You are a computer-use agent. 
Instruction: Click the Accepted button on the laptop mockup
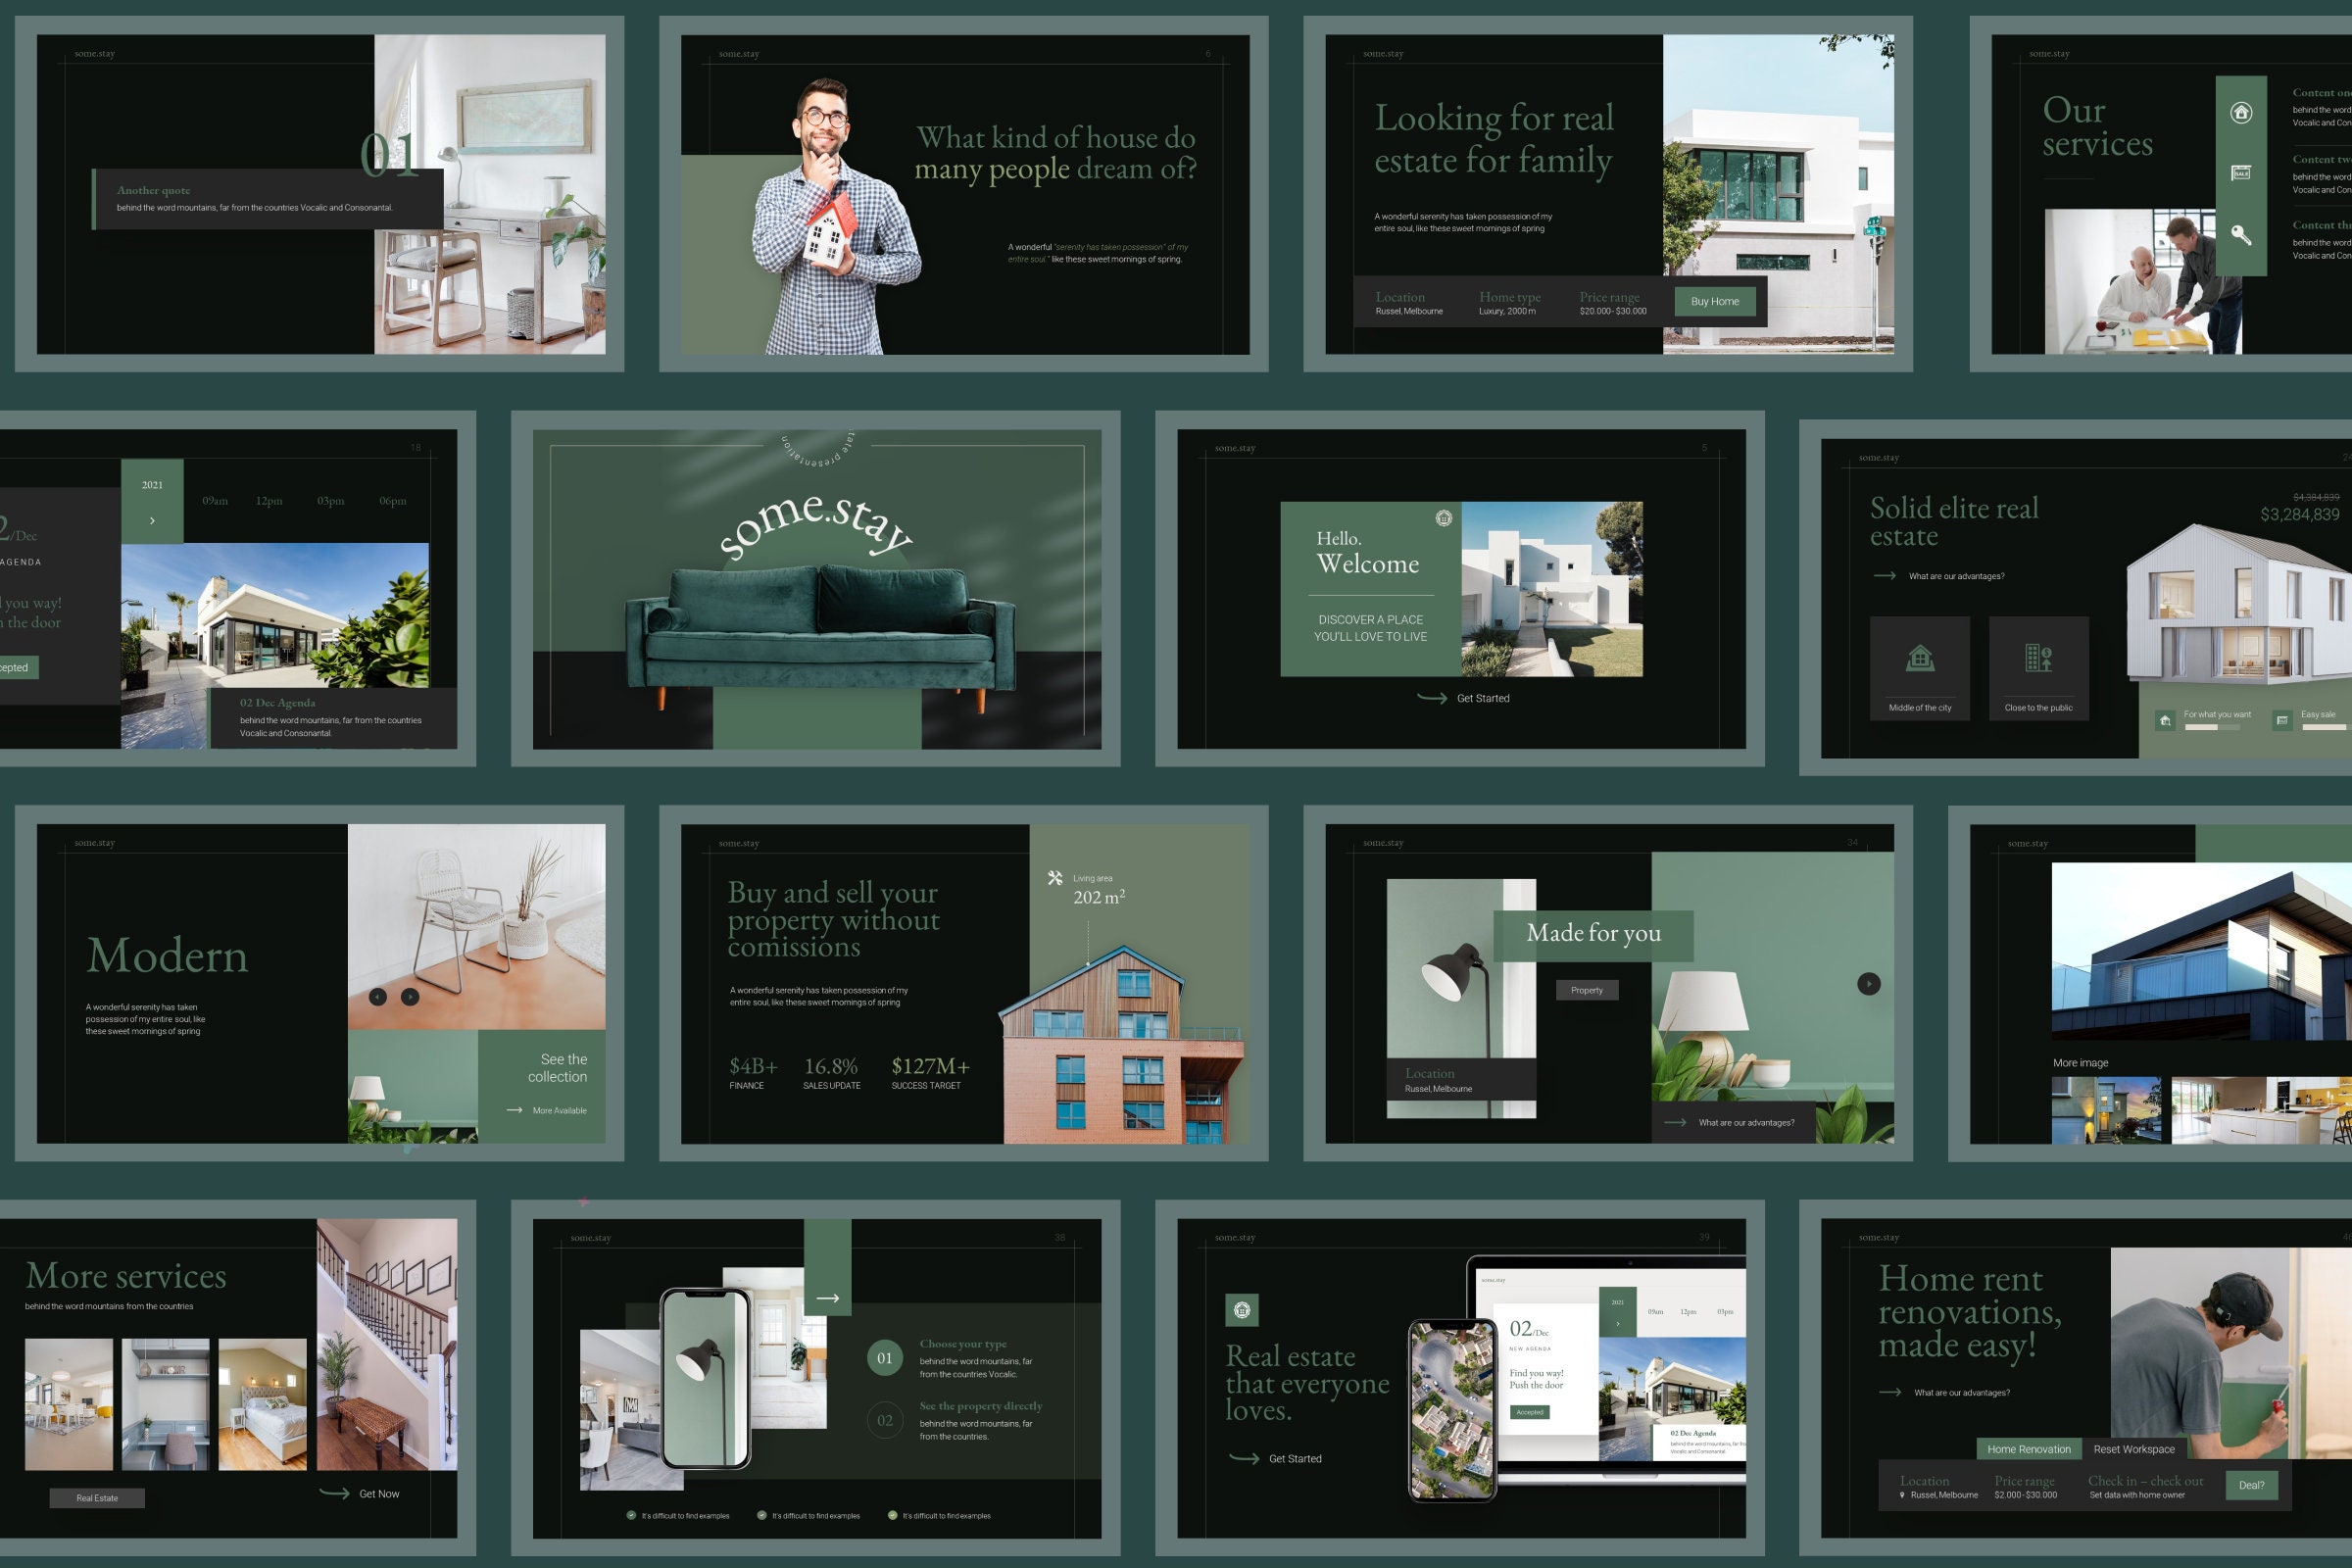click(x=1530, y=1412)
